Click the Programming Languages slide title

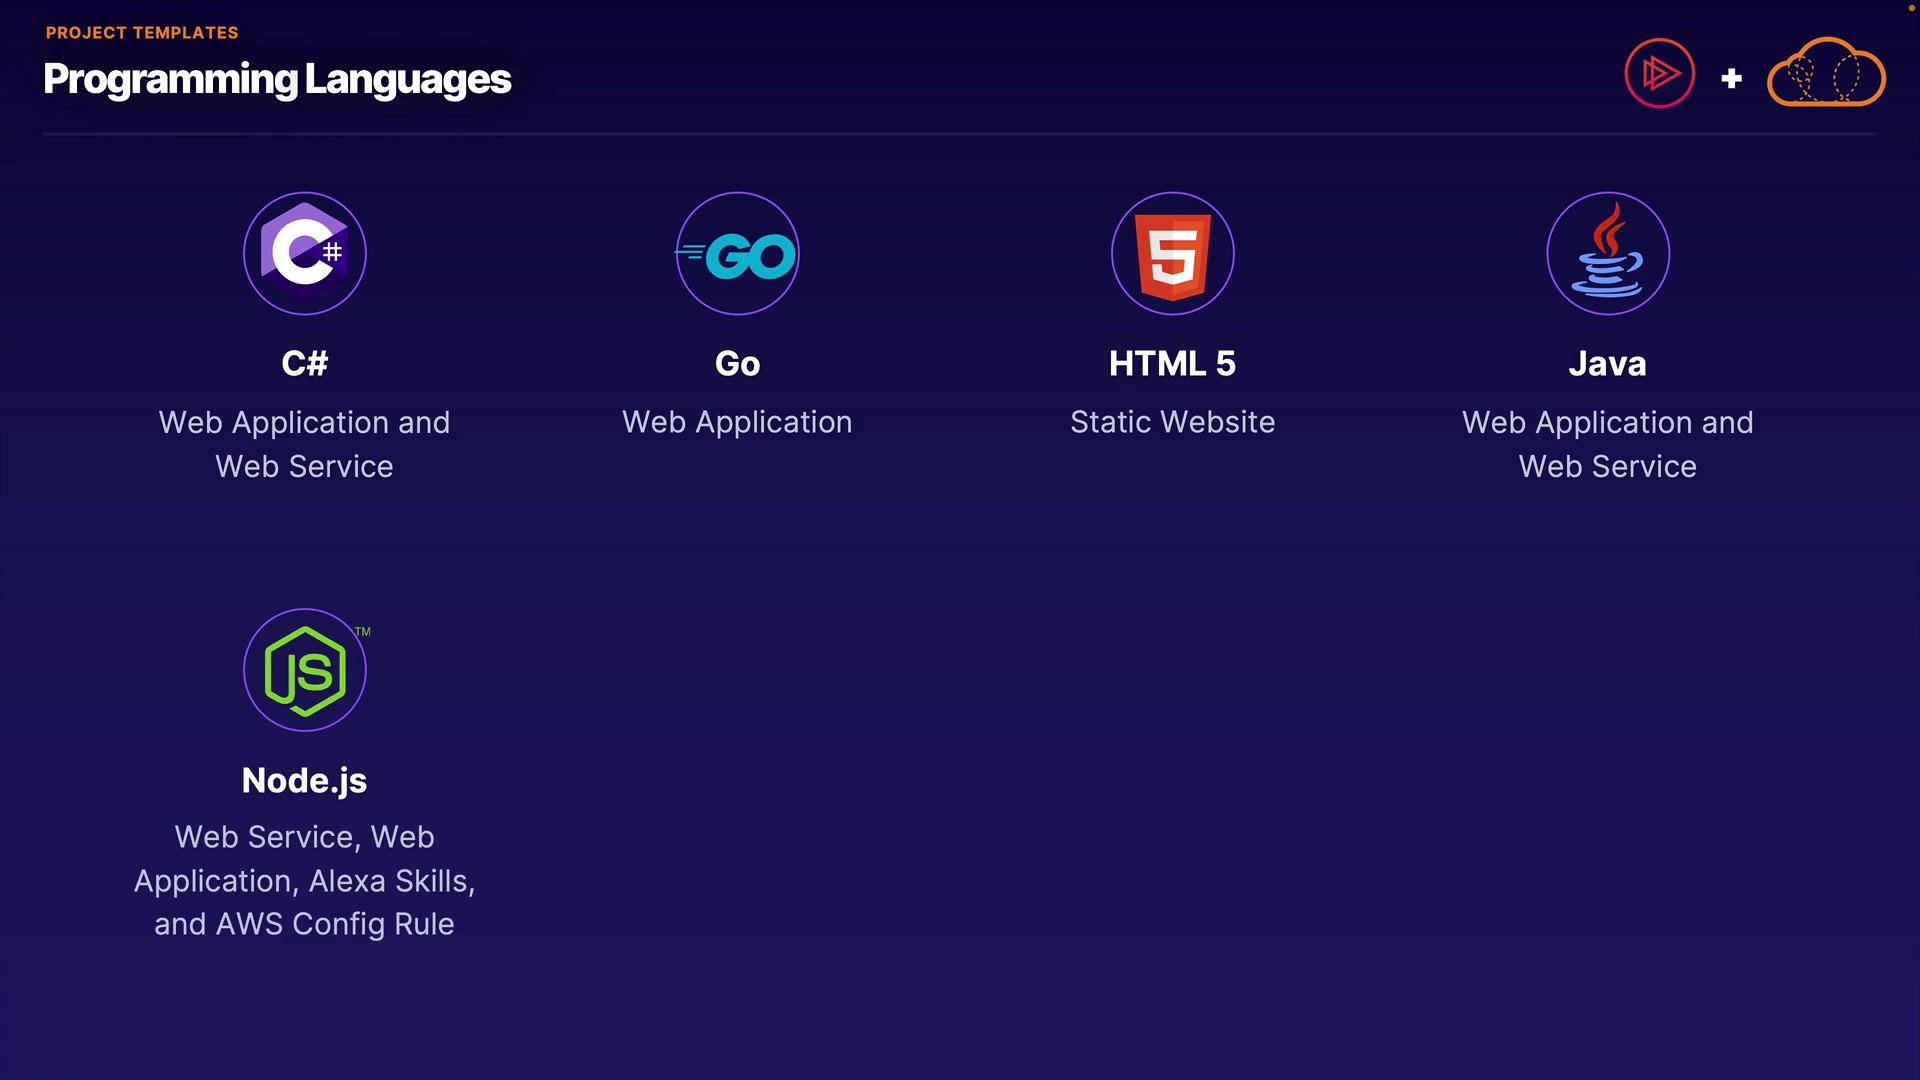[277, 79]
